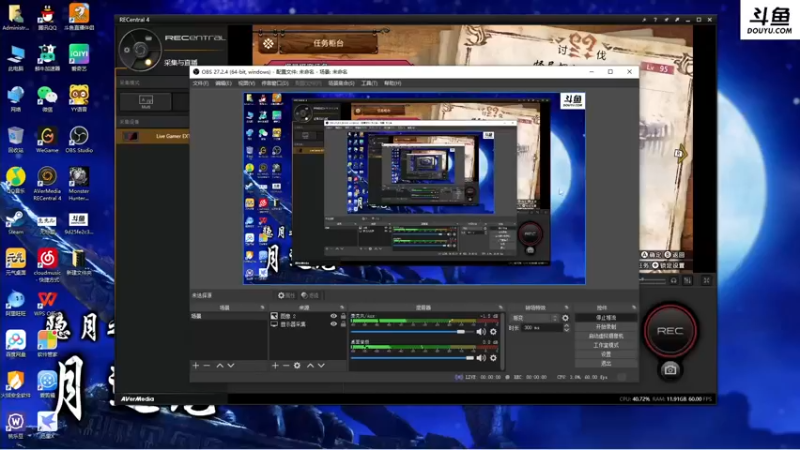Viewport: 800px width, 450px height.
Task: Mute the desktop audio channel
Action: click(x=481, y=358)
